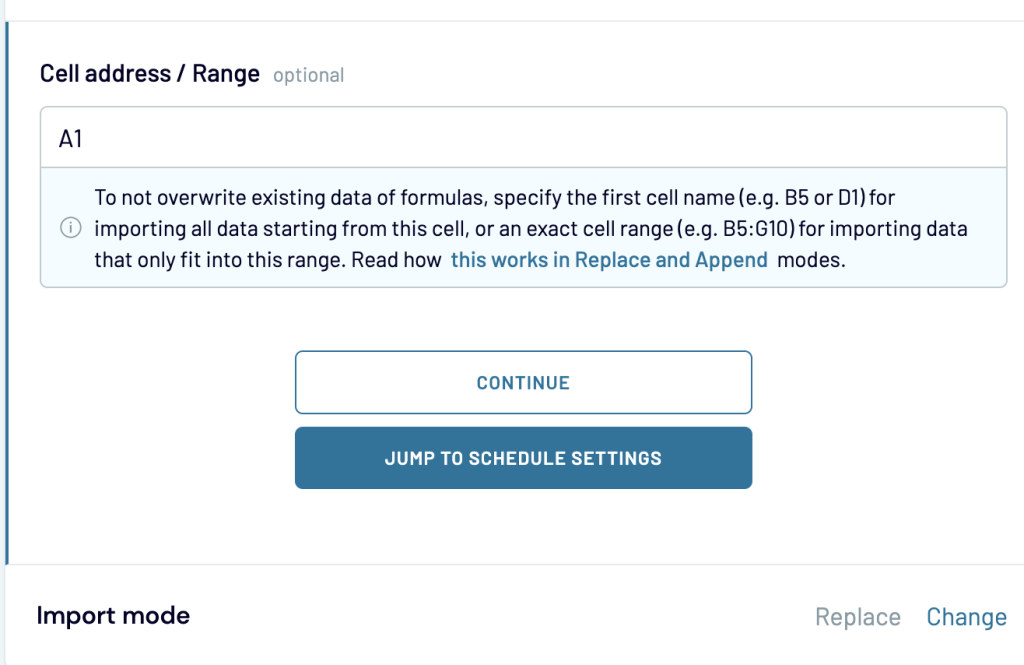Jump to schedule settings
Screen dimensions: 1024x665
coord(523,458)
